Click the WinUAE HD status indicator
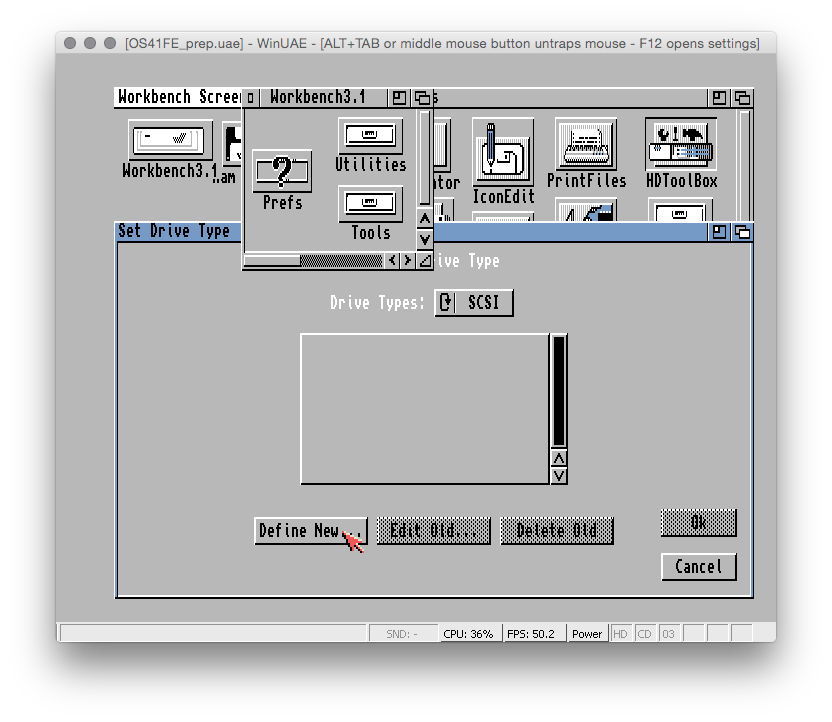The height and width of the screenshot is (722, 832). tap(620, 634)
